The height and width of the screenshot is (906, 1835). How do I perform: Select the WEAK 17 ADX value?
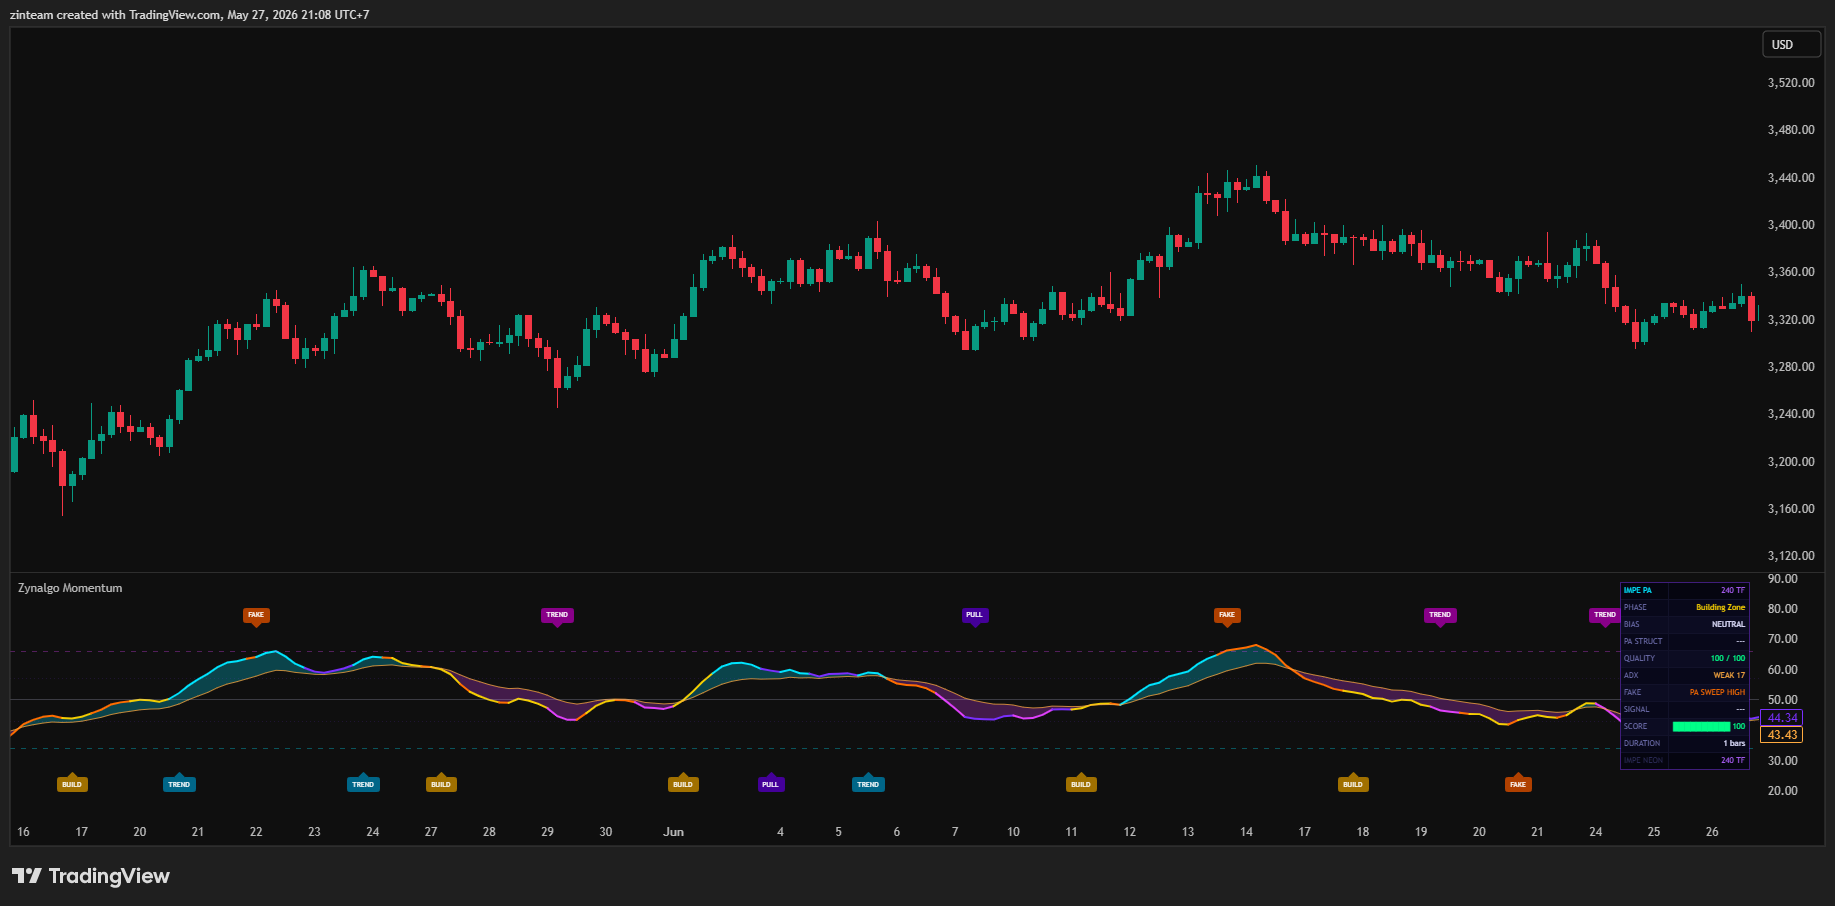pos(1729,675)
